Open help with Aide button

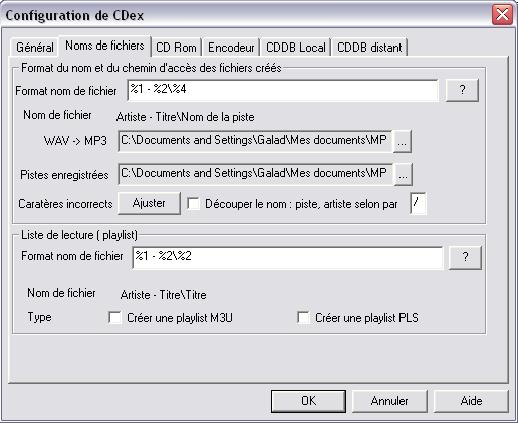pos(471,401)
